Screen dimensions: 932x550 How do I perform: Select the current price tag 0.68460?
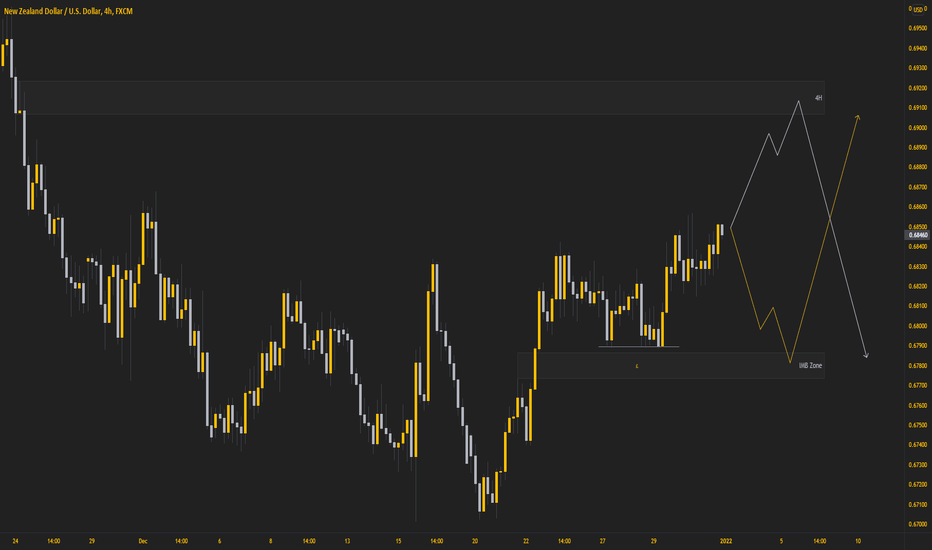pyautogui.click(x=918, y=235)
